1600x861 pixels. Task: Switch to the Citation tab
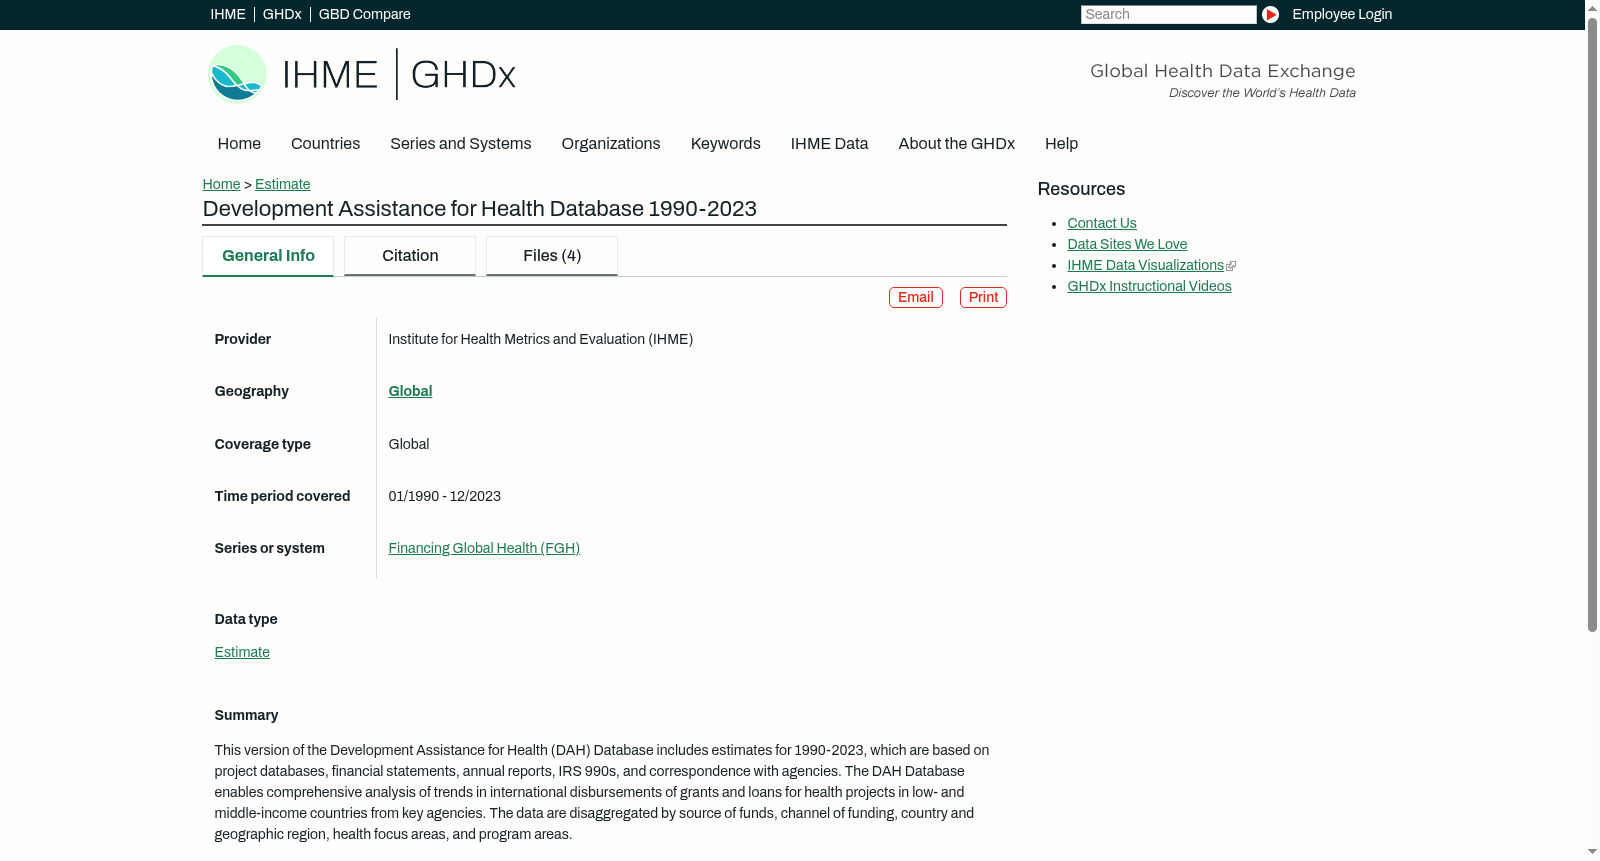410,256
